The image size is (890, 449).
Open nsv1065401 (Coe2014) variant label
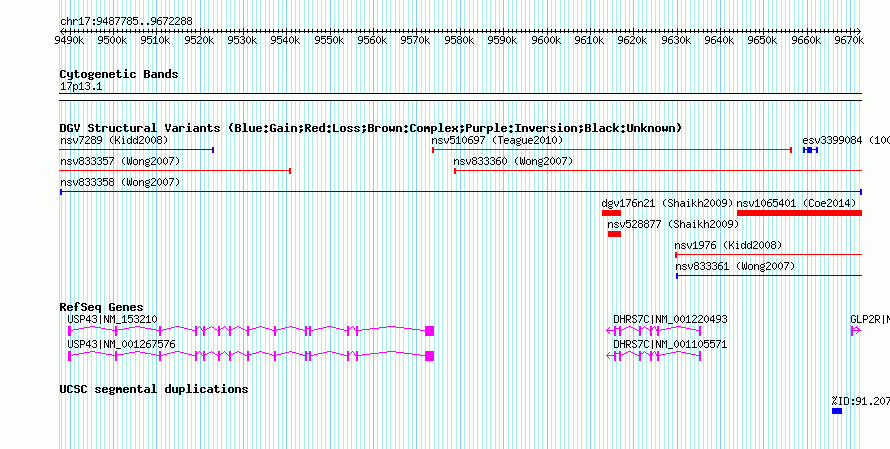point(796,203)
